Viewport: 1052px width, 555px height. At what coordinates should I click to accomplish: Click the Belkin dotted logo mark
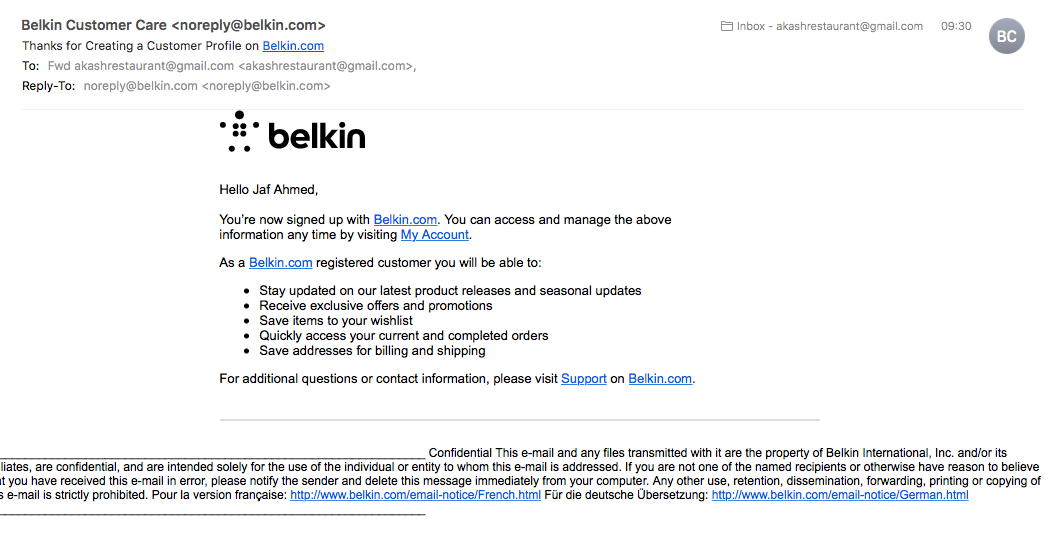[239, 131]
